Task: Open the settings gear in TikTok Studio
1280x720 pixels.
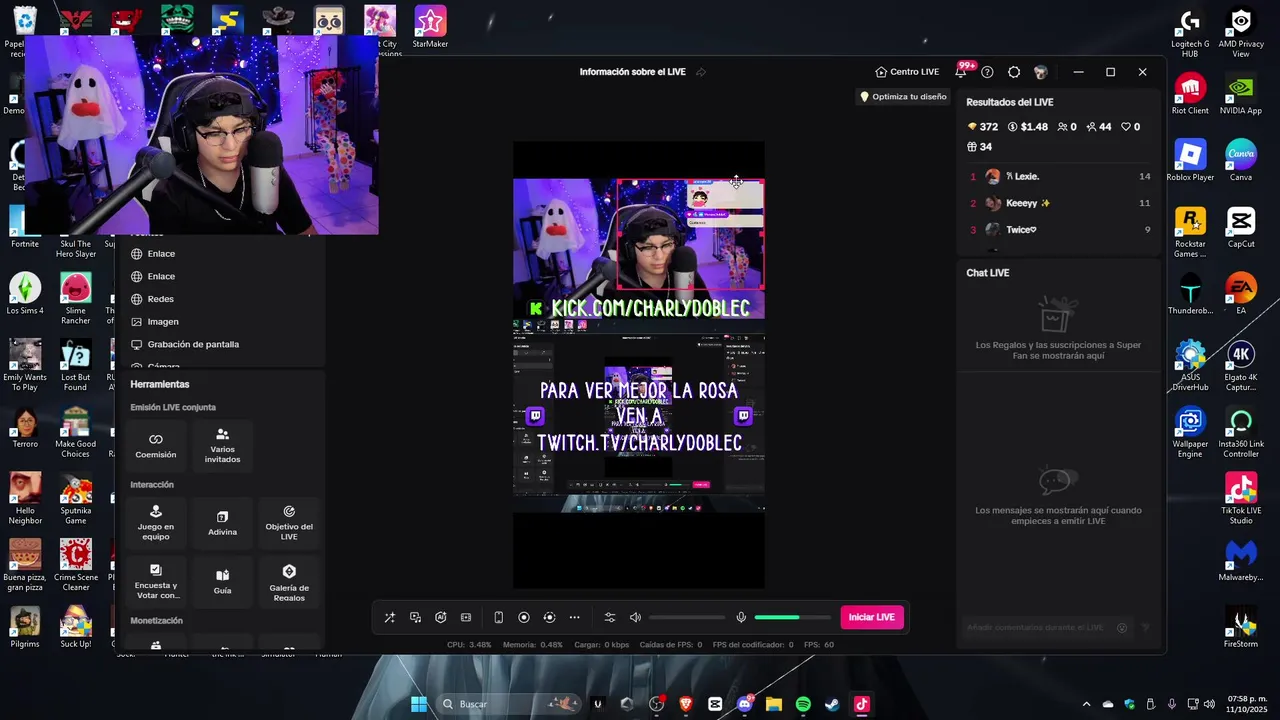Action: 1014,72
